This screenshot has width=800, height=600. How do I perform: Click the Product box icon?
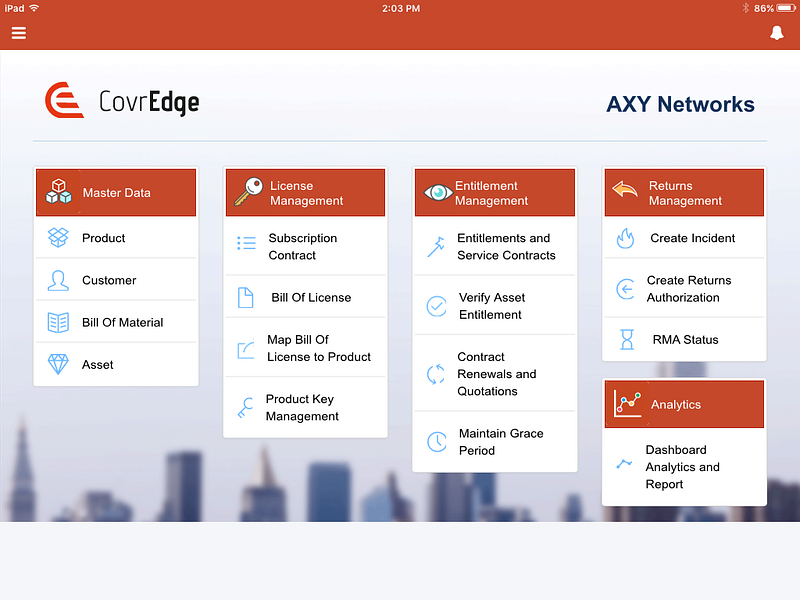coord(58,237)
